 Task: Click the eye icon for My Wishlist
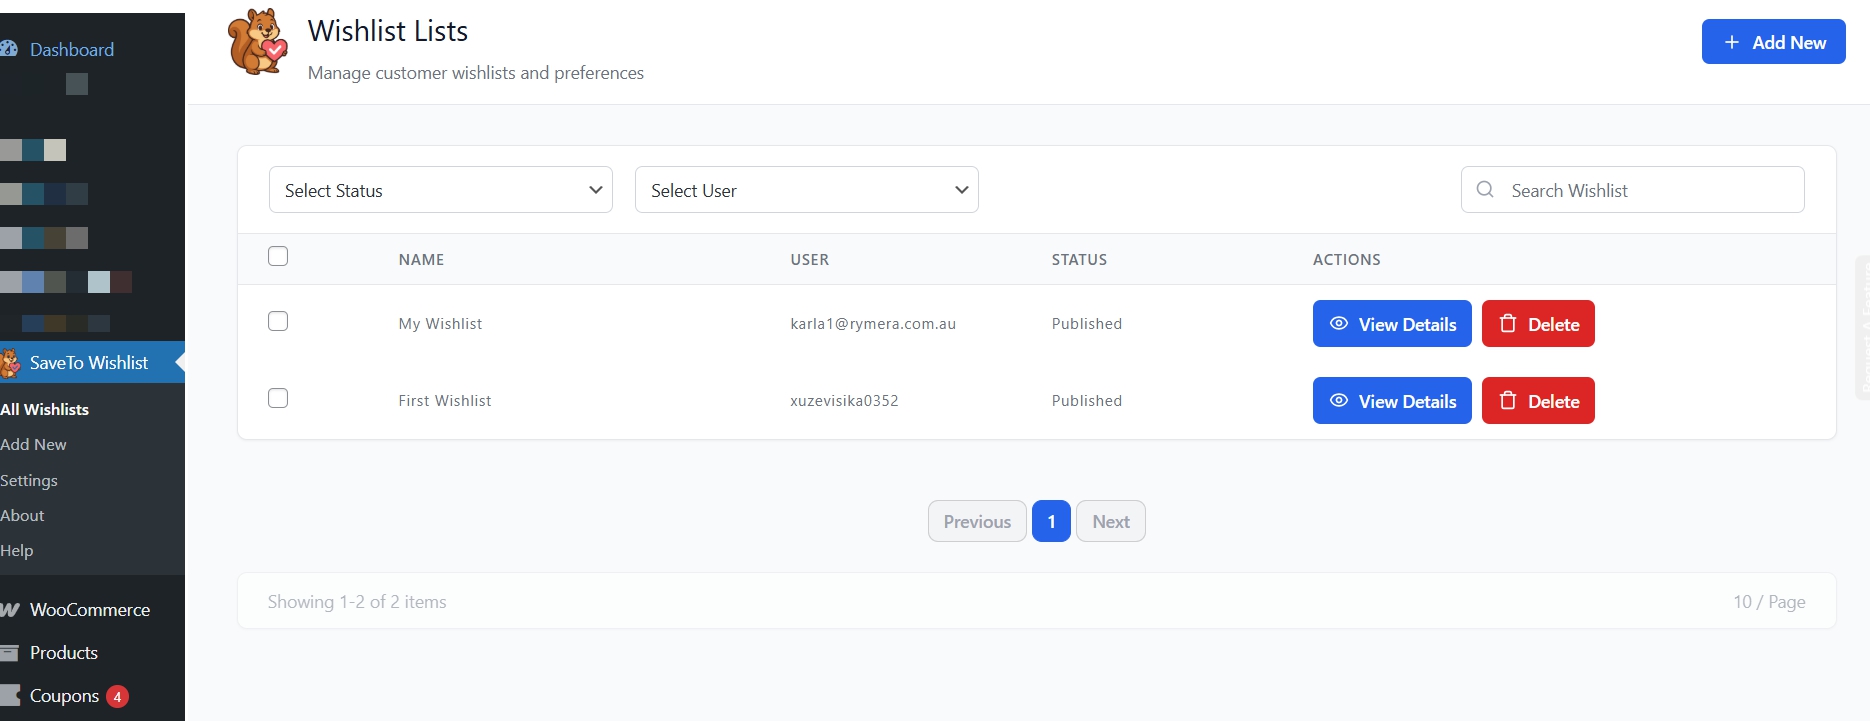[1339, 324]
